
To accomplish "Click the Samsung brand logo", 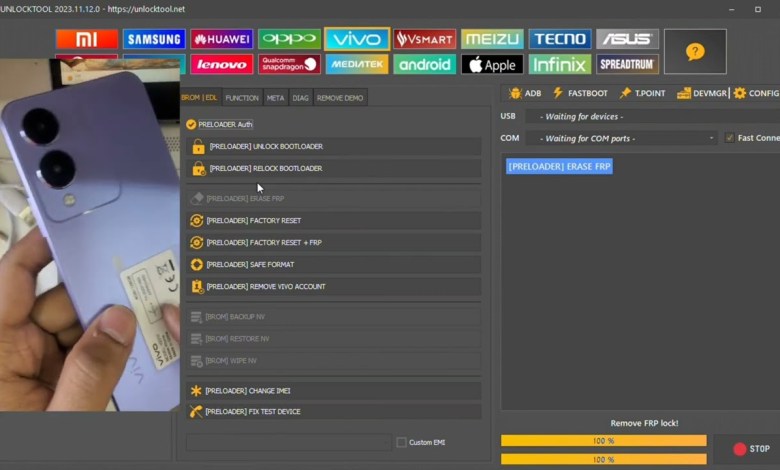I will 154,39.
